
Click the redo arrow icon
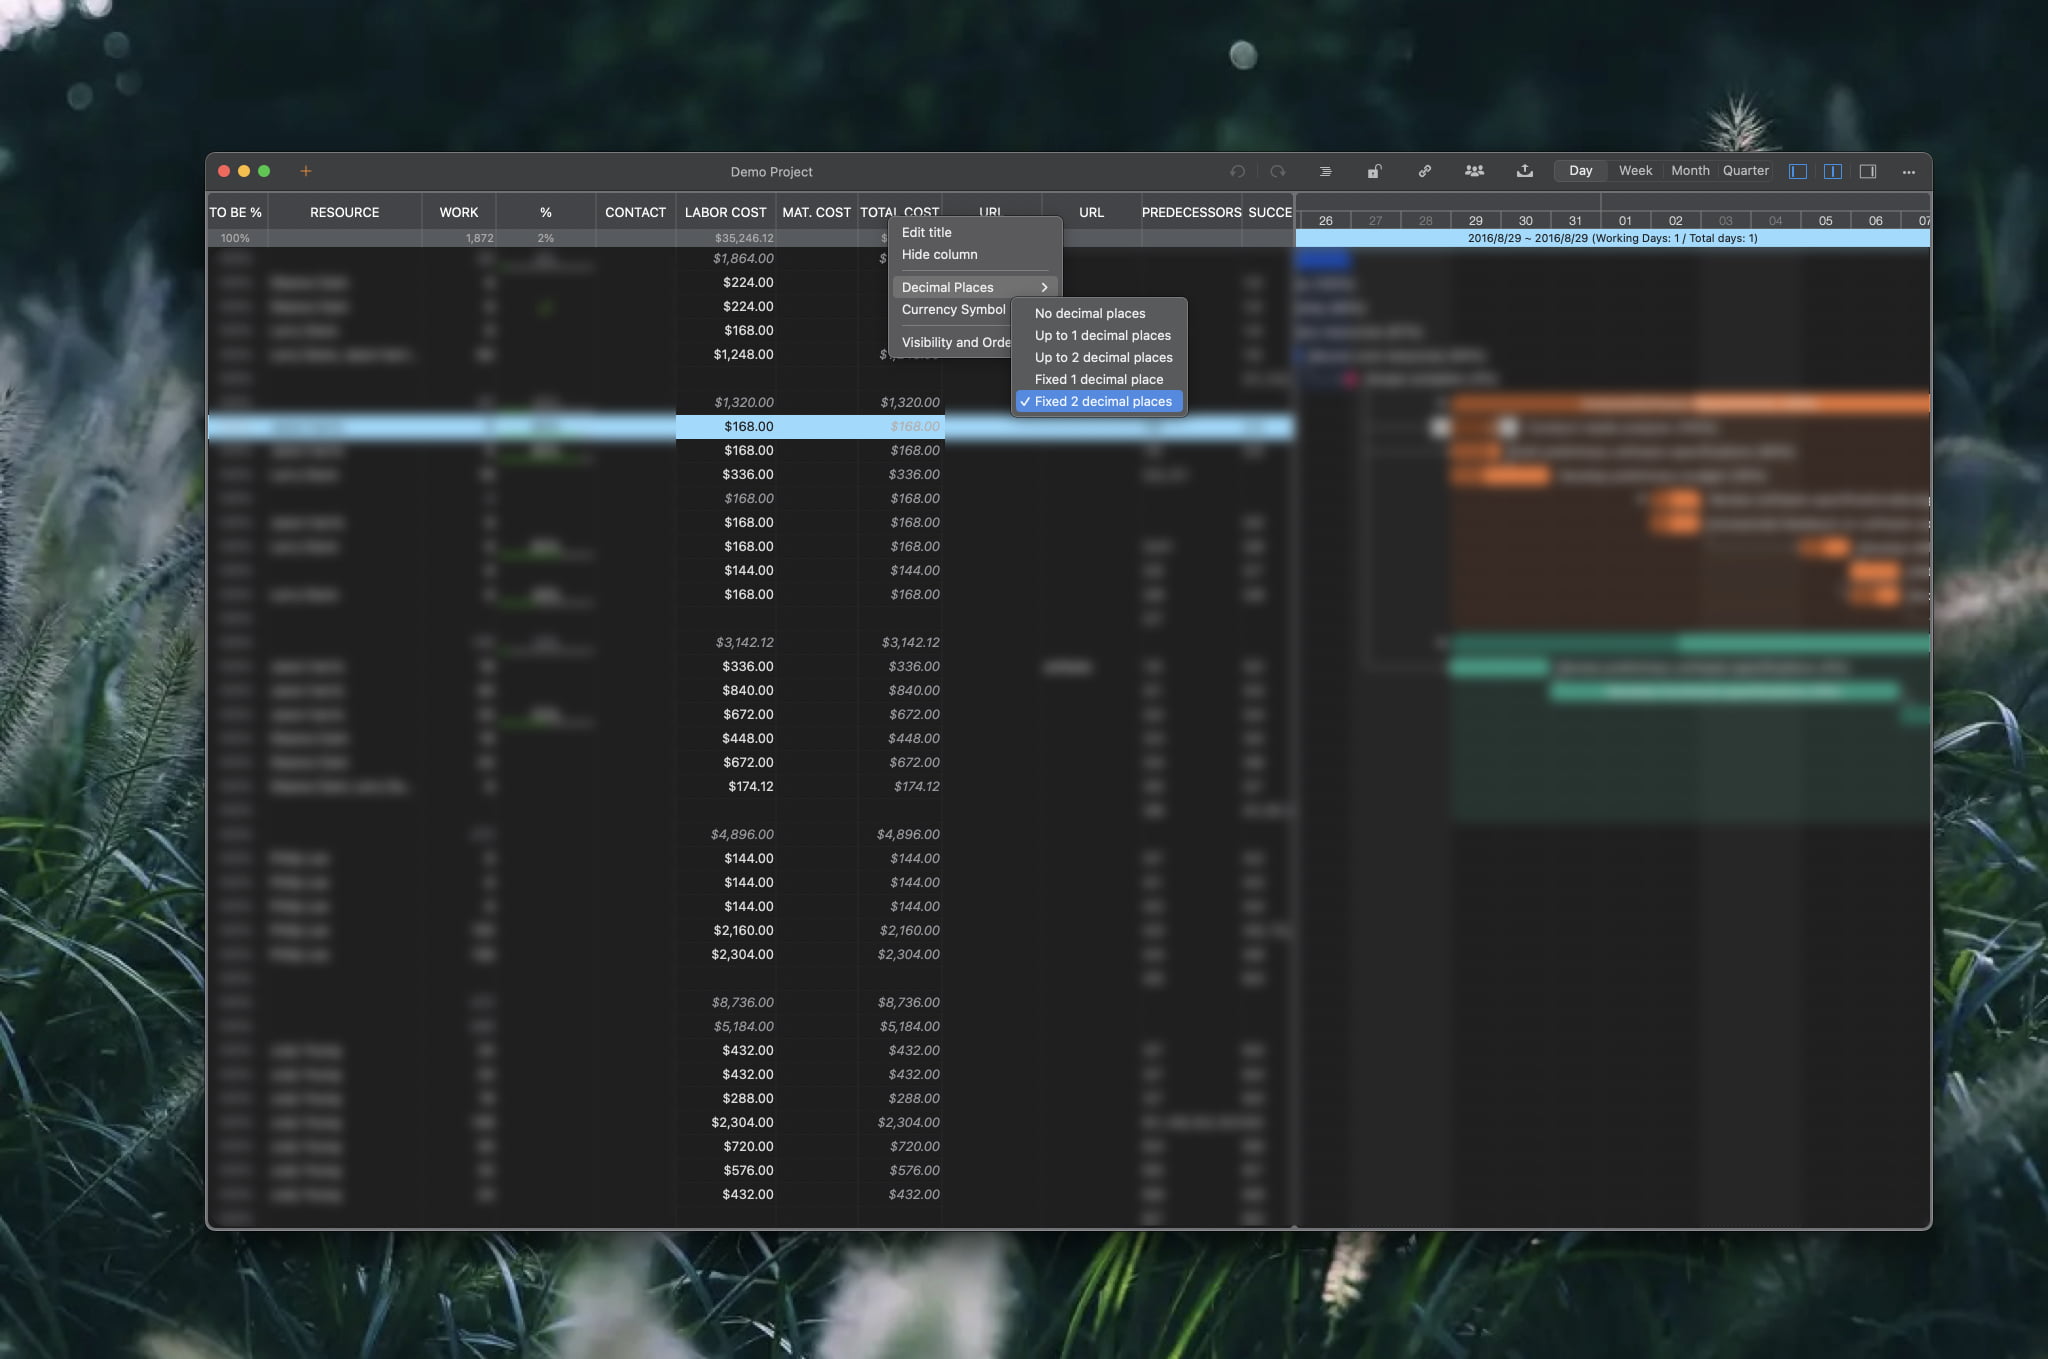(1278, 171)
